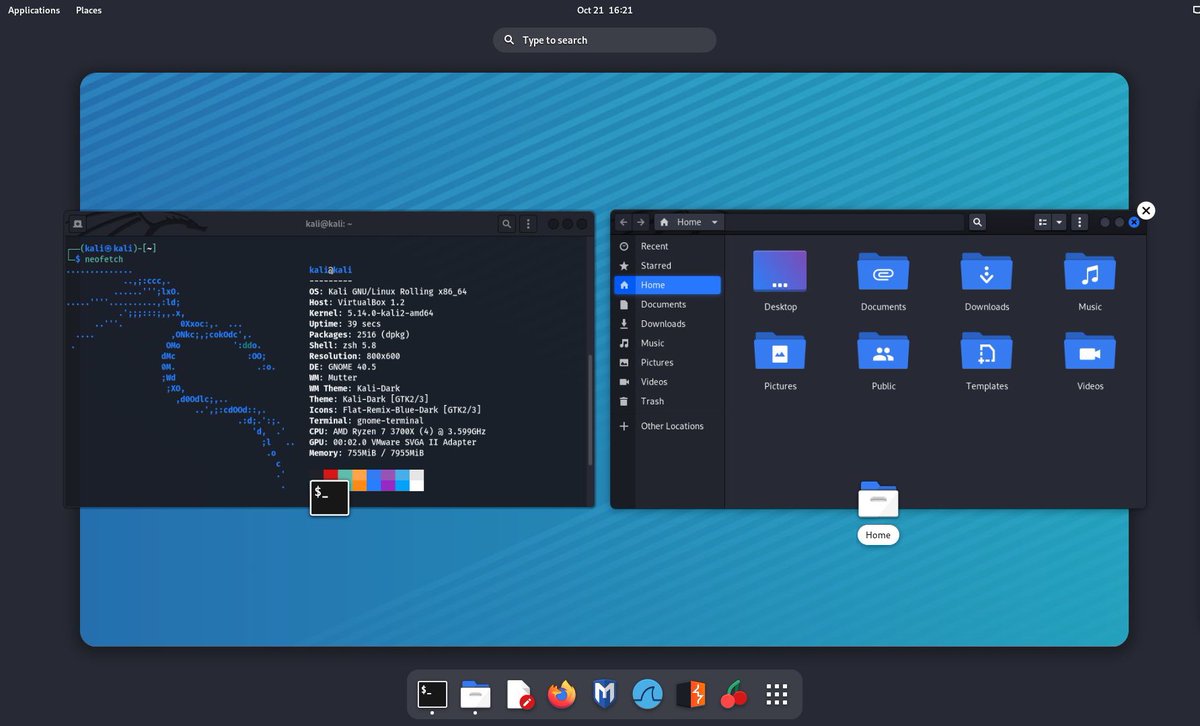Launch Terminal from the dock
The image size is (1200, 726).
tap(432, 694)
